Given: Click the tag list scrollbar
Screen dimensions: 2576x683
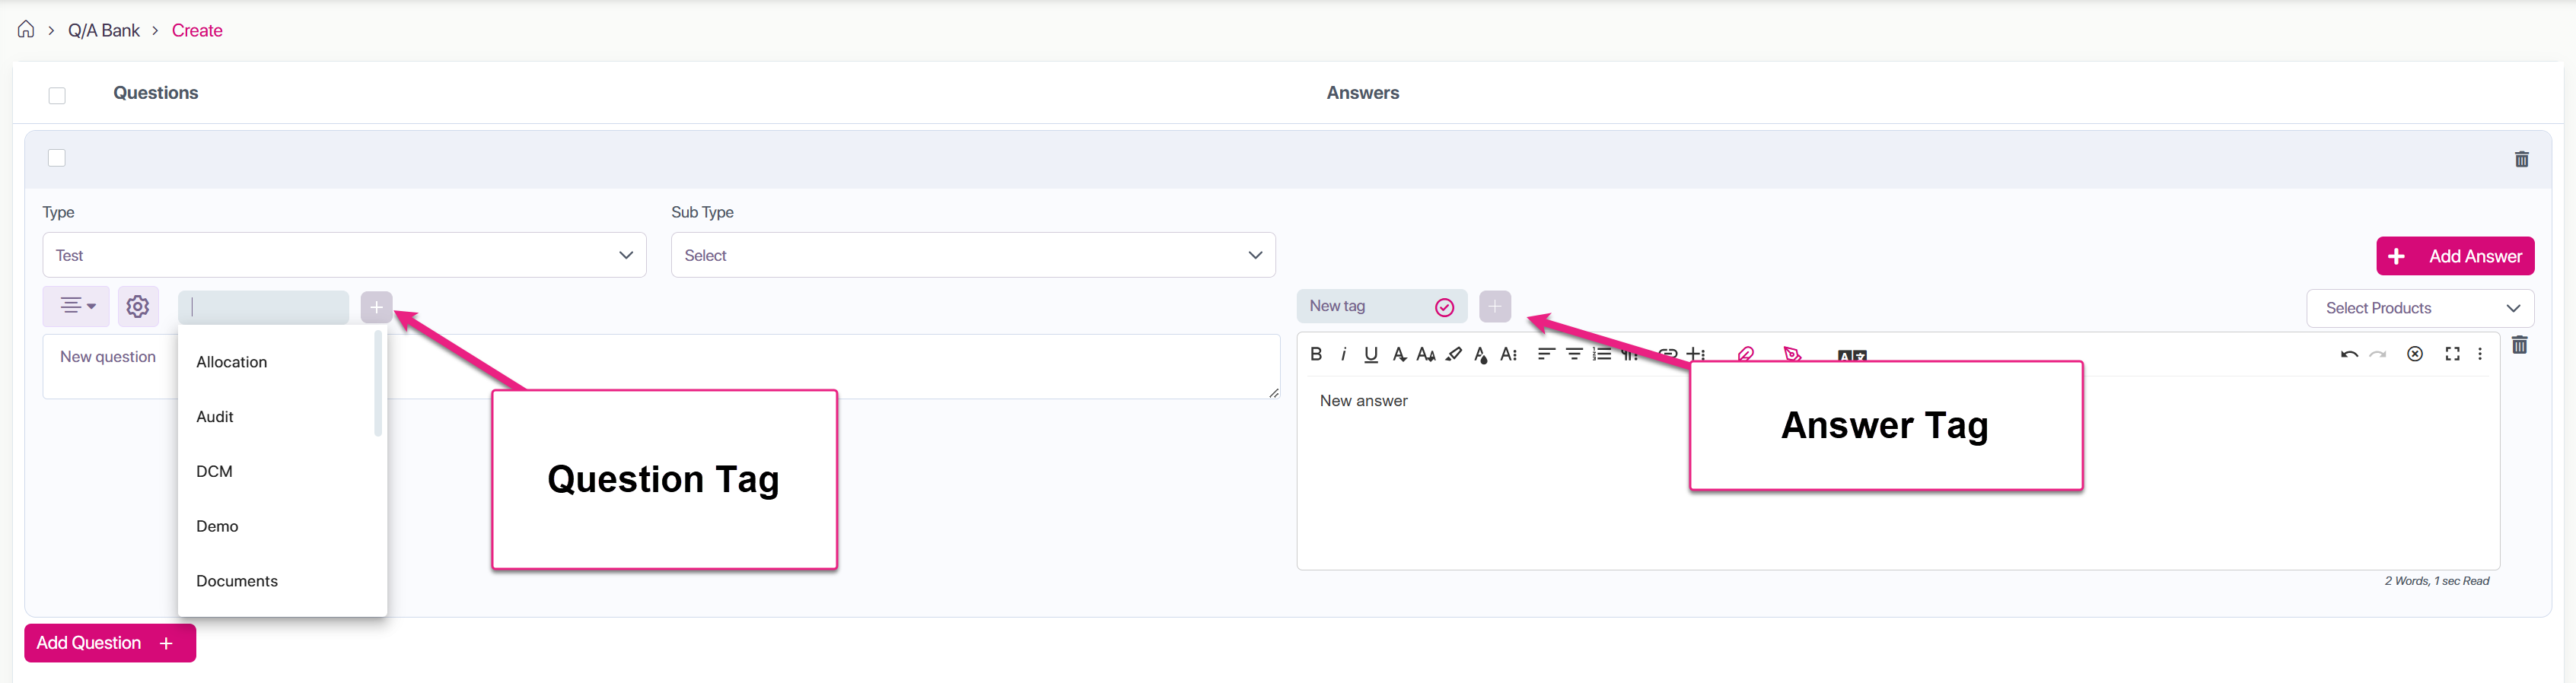Looking at the screenshot, I should click(378, 384).
